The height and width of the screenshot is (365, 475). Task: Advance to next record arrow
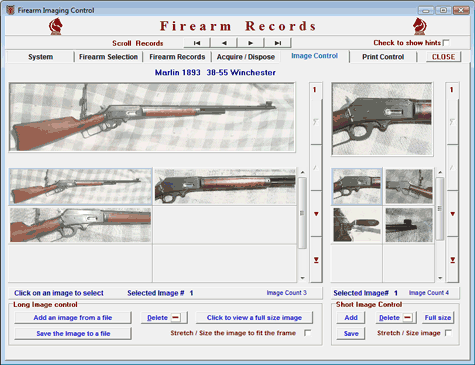[x=251, y=43]
